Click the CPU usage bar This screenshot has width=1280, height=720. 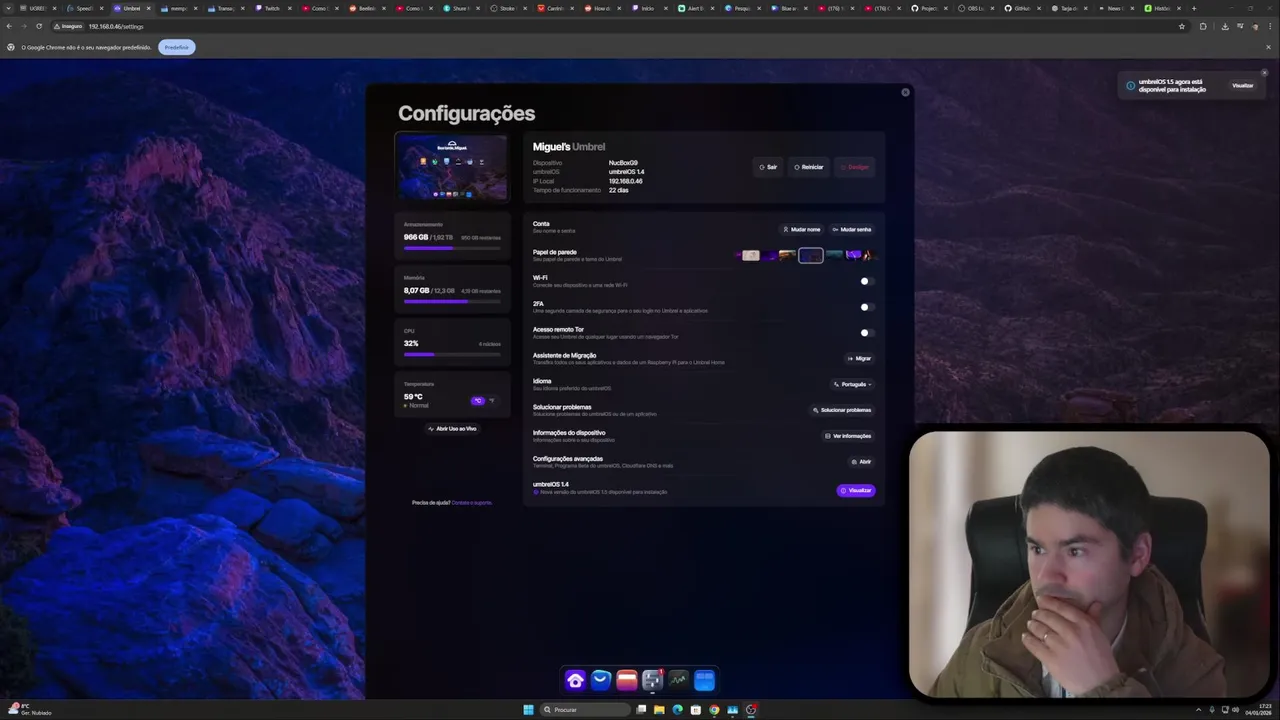coord(452,353)
